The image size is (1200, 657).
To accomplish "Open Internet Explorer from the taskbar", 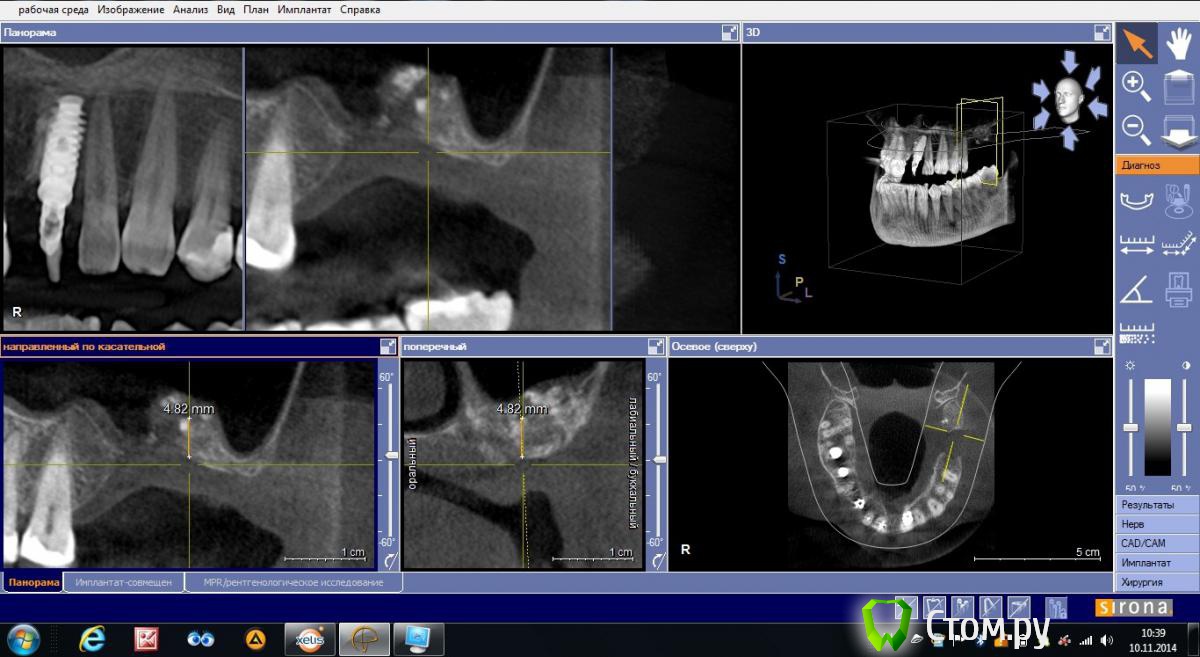I will (93, 637).
